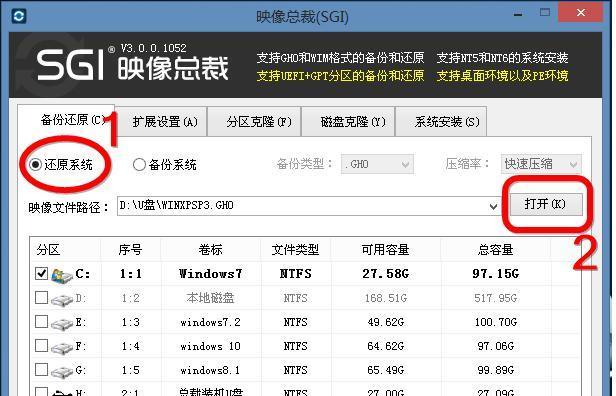616x396 pixels.
Task: Click the E: drive icon
Action: pyautogui.click(x=62, y=324)
